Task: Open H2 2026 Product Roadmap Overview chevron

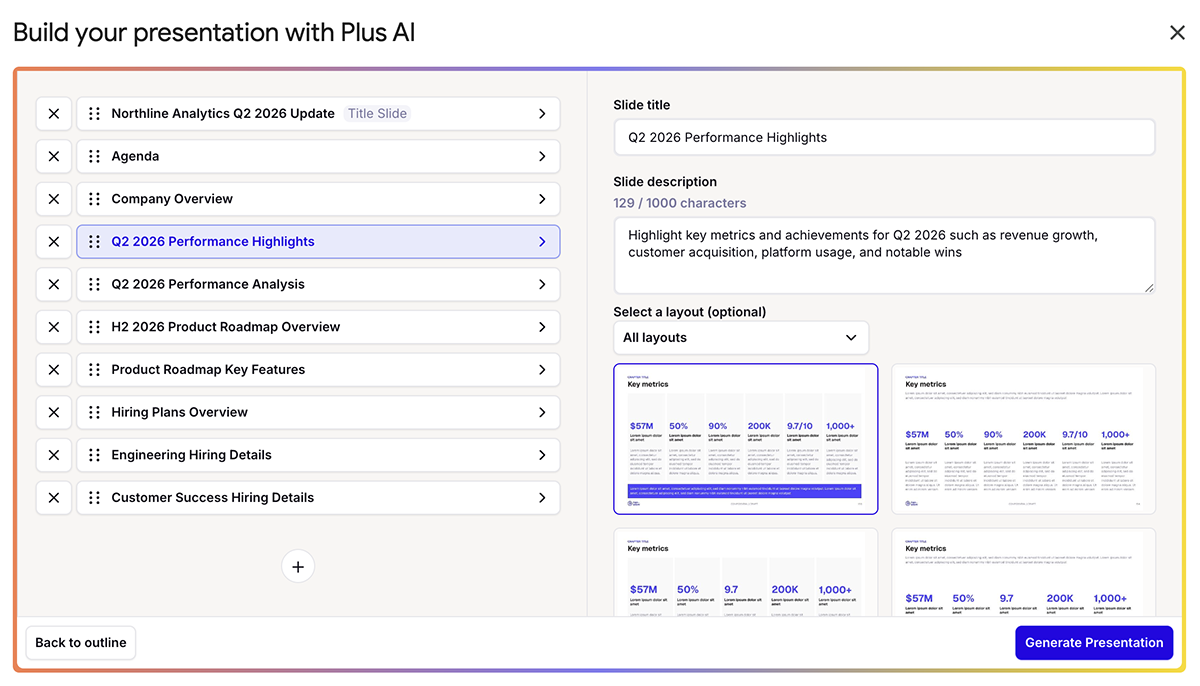Action: click(542, 327)
